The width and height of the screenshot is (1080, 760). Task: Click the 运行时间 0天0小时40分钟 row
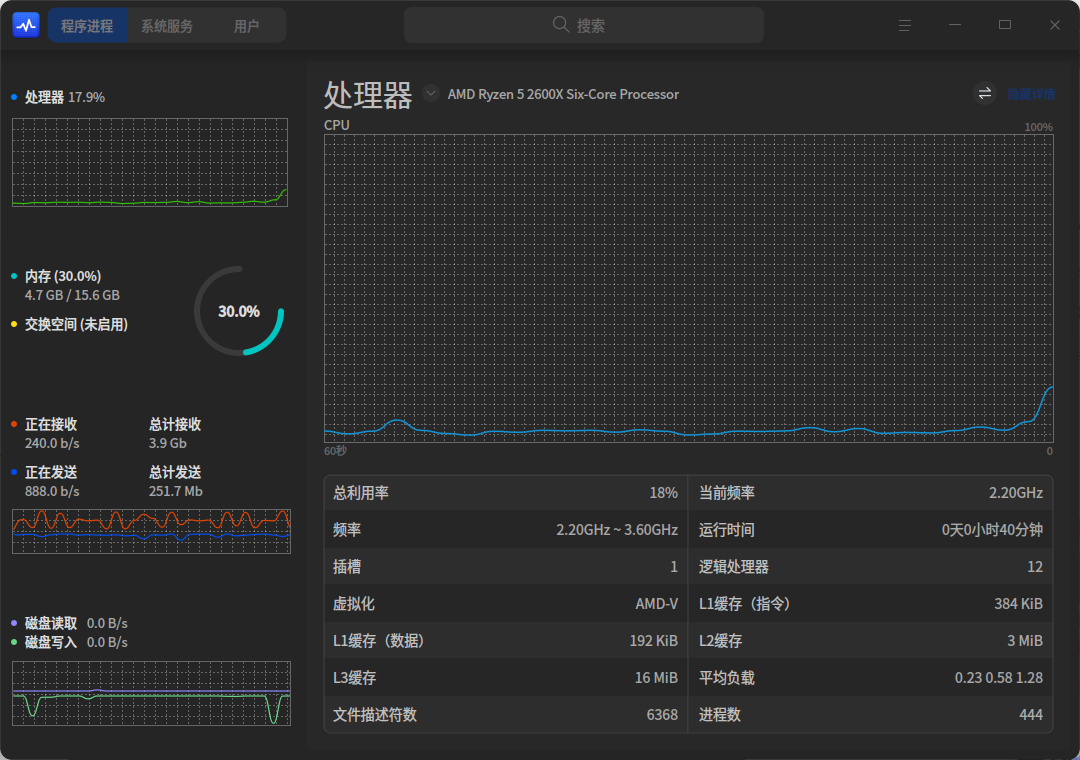[x=871, y=530]
